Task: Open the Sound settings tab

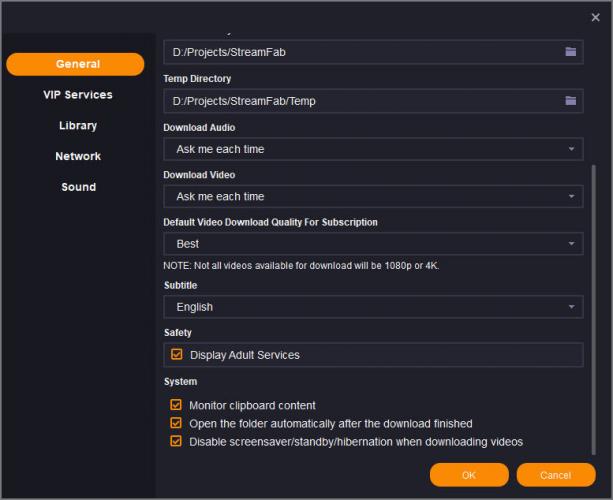Action: [x=77, y=187]
